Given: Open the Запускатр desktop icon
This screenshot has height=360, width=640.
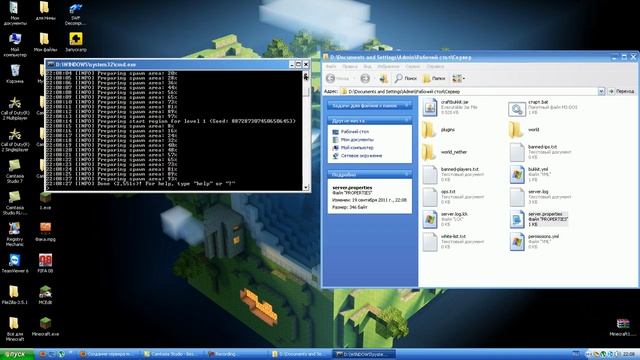Looking at the screenshot, I should [76, 42].
